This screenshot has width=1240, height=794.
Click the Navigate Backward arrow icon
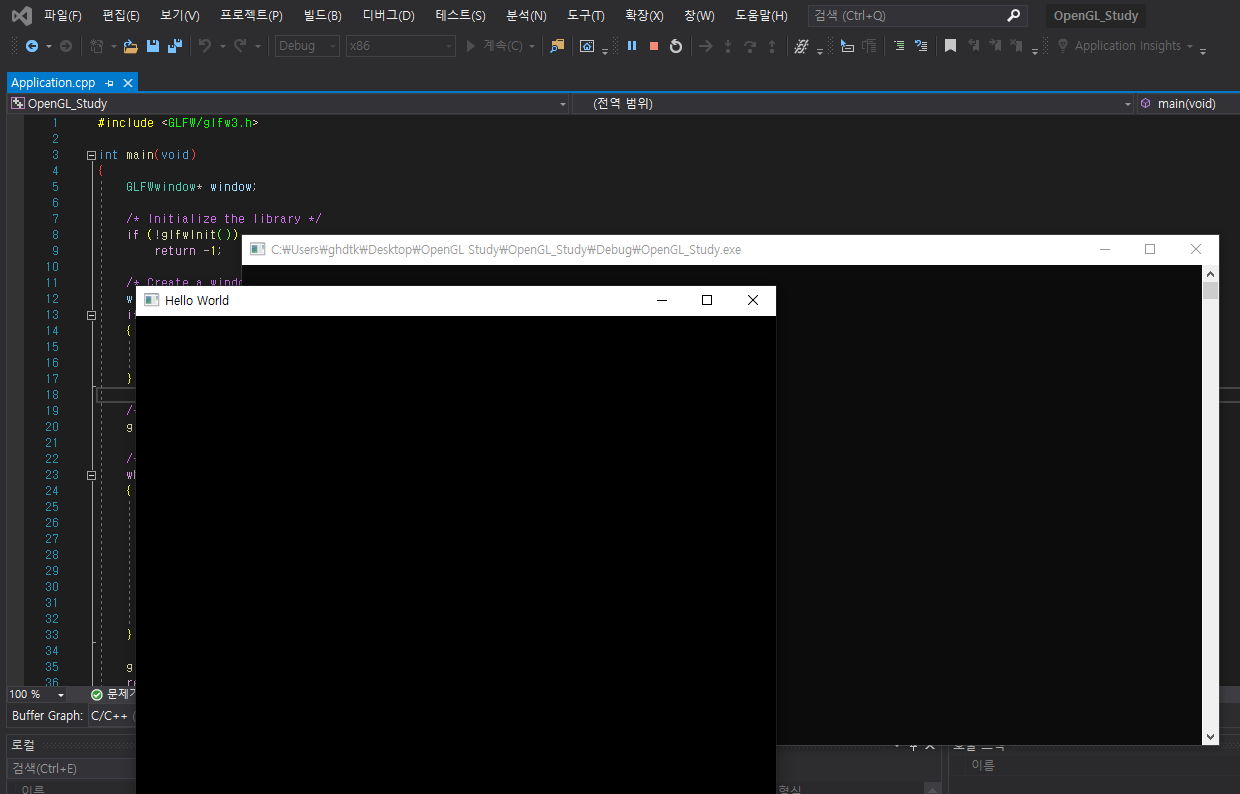click(x=32, y=46)
